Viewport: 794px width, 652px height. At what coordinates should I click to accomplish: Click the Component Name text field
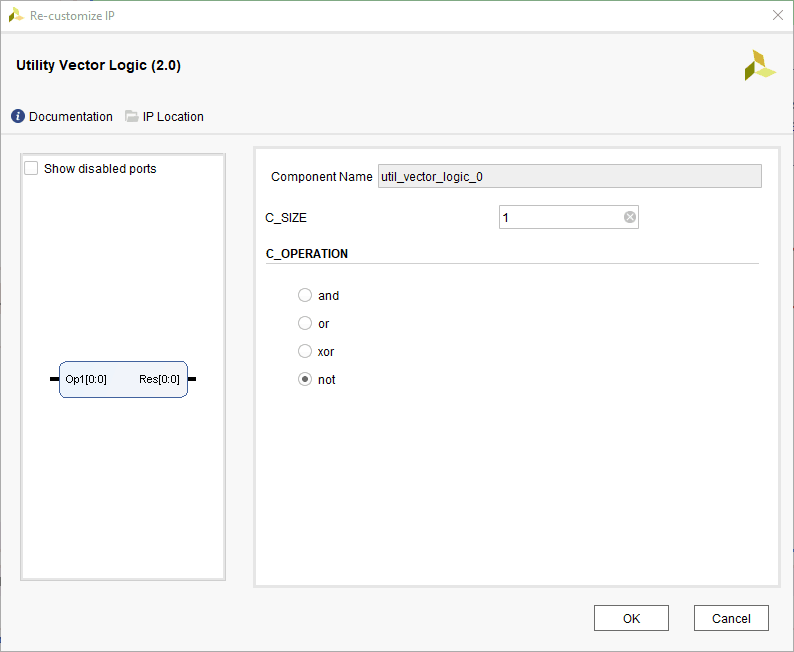click(x=569, y=177)
